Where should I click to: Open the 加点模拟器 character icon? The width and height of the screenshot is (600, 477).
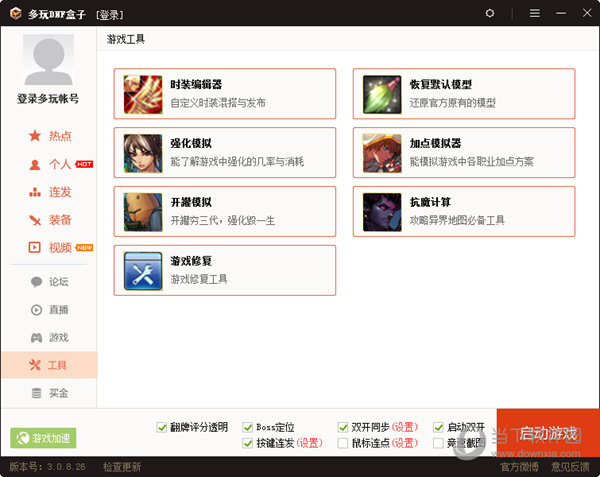click(382, 153)
